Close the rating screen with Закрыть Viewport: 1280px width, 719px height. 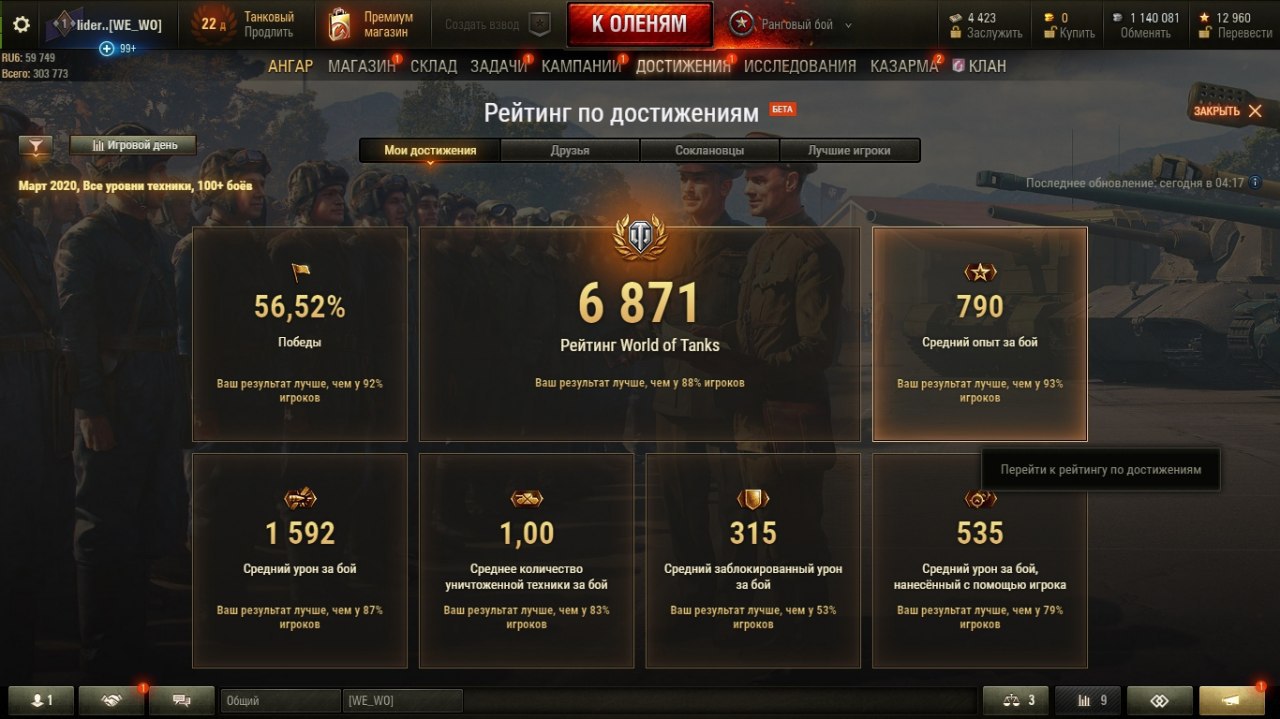click(1228, 111)
